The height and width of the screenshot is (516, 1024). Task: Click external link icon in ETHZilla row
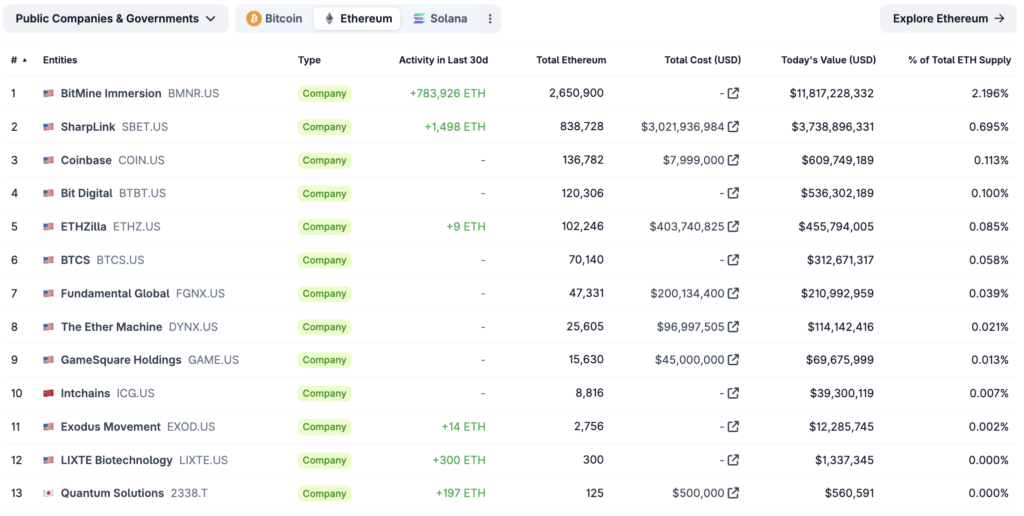tap(733, 227)
